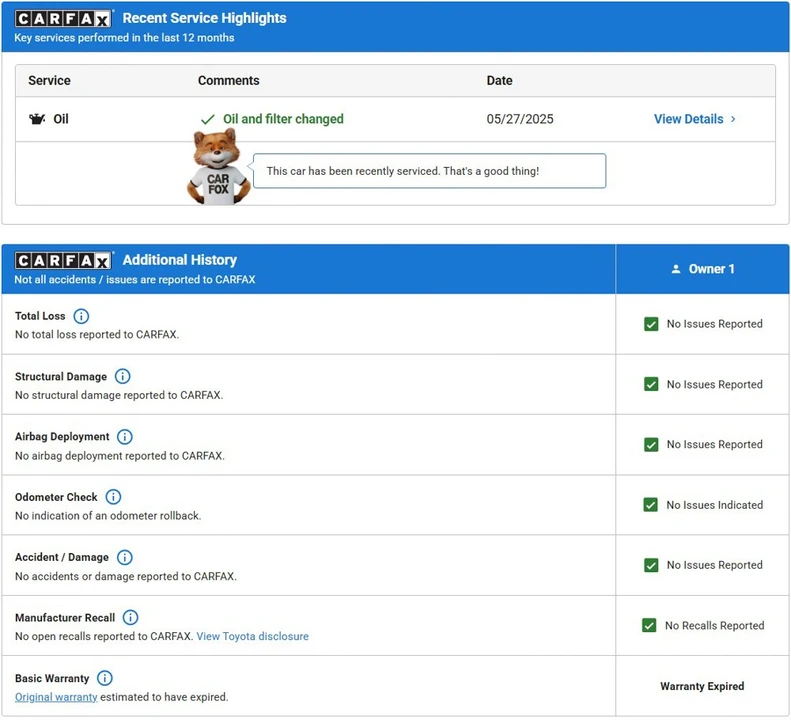
Task: Click 'No total loss reported to CARFAX' text
Action: pos(97,335)
